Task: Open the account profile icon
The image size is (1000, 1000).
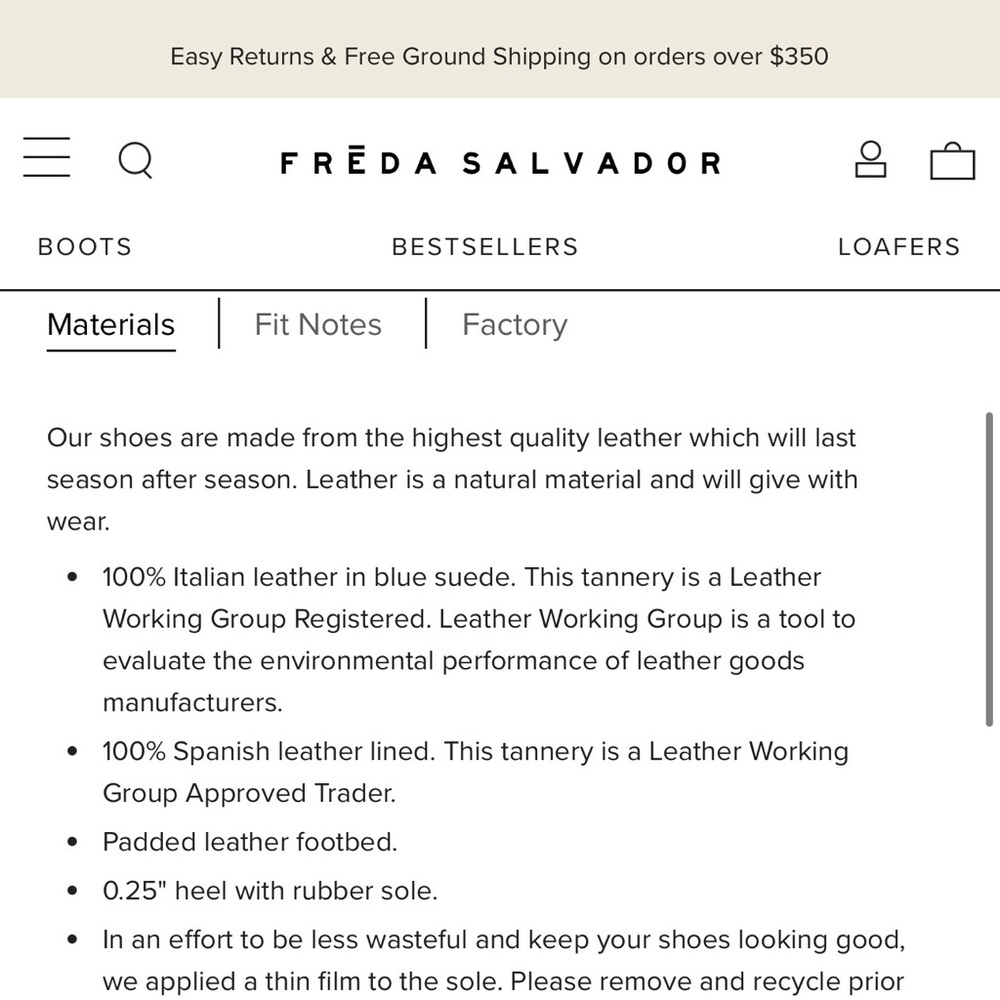Action: coord(871,159)
